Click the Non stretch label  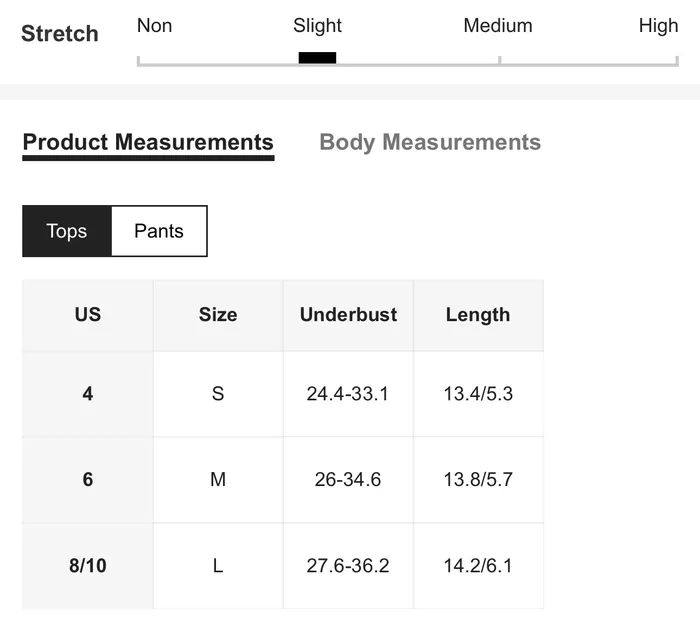(x=154, y=25)
